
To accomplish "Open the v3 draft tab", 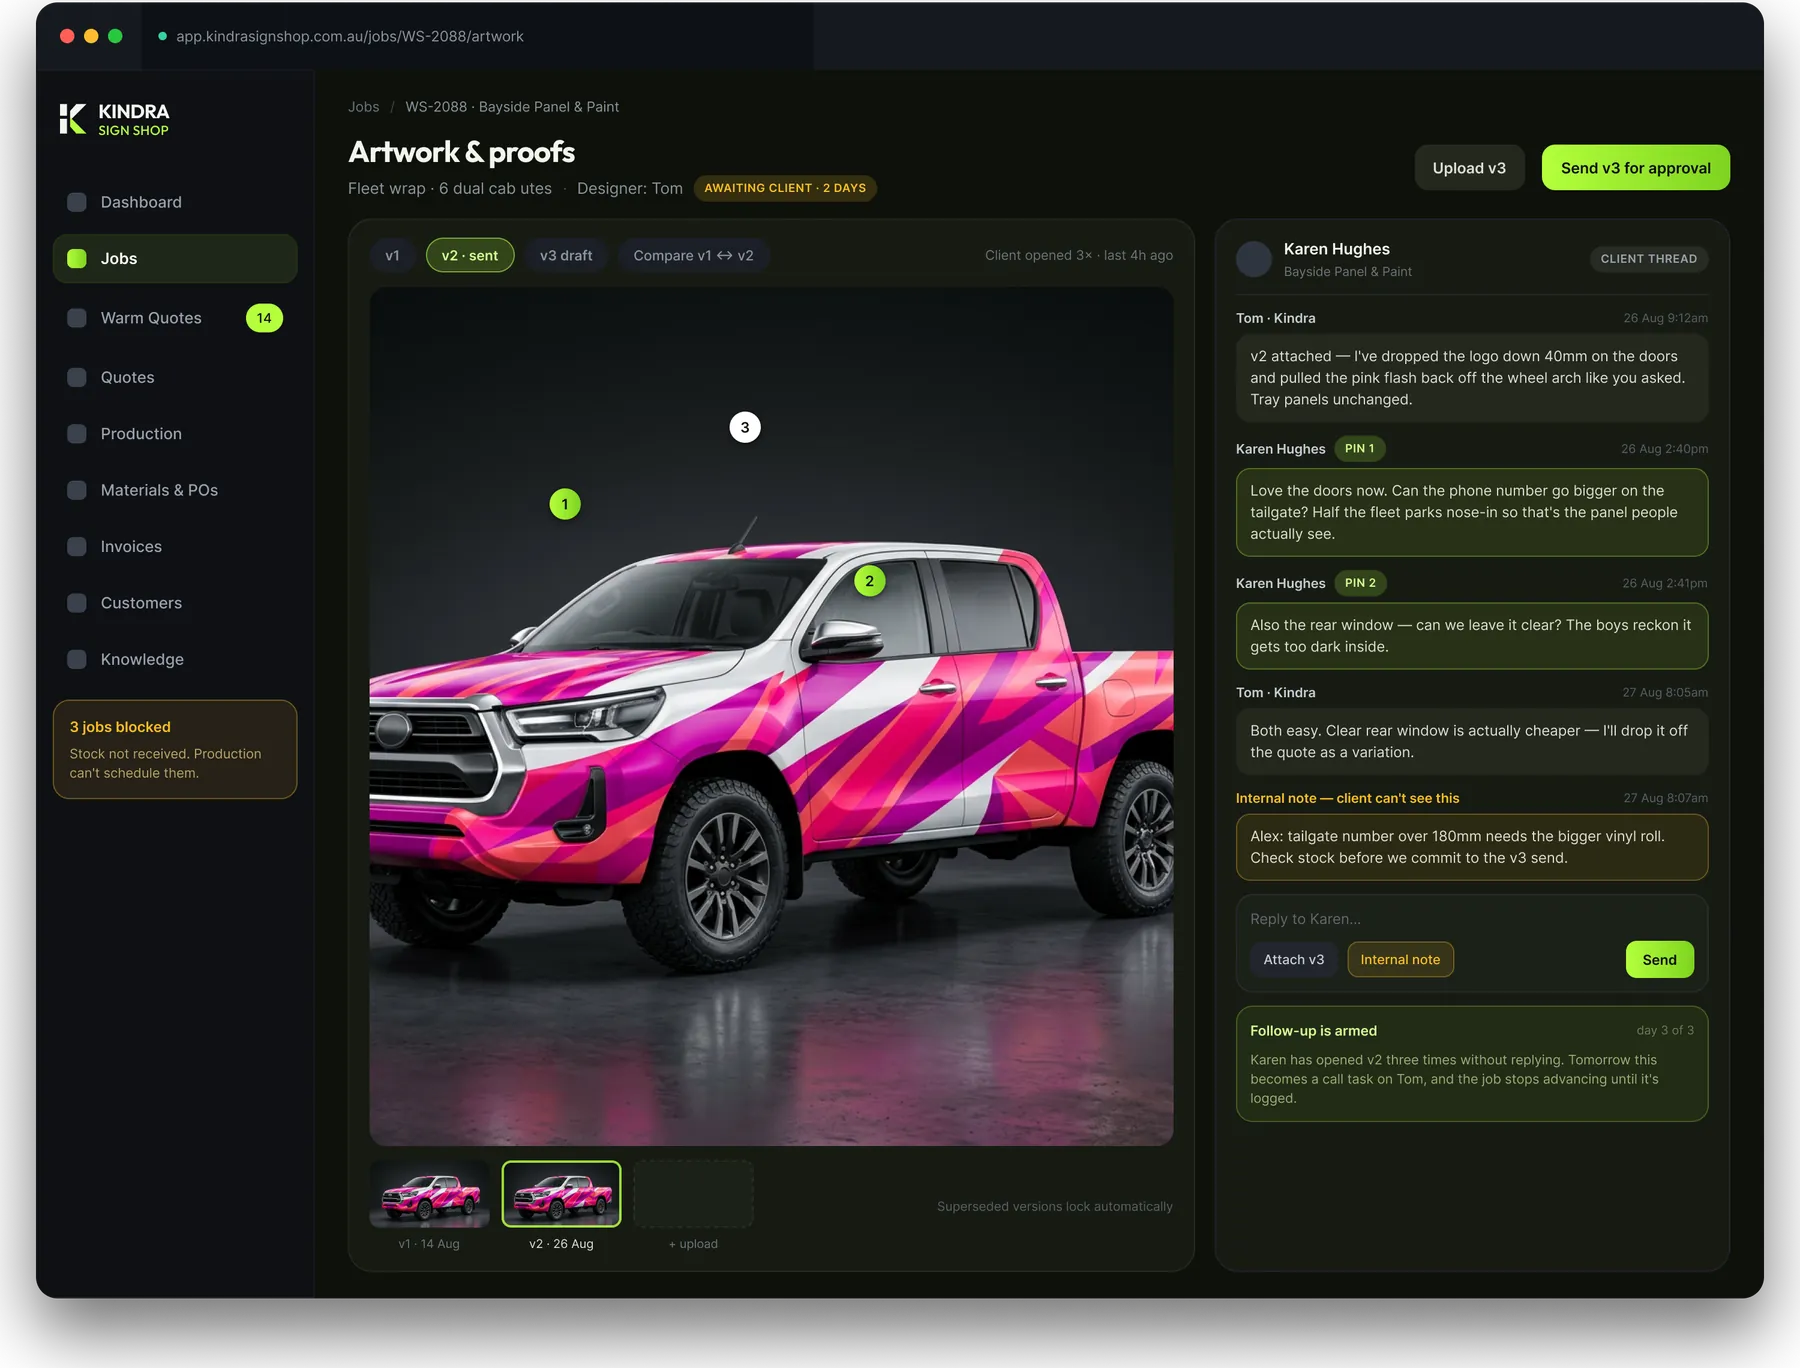I will (566, 255).
